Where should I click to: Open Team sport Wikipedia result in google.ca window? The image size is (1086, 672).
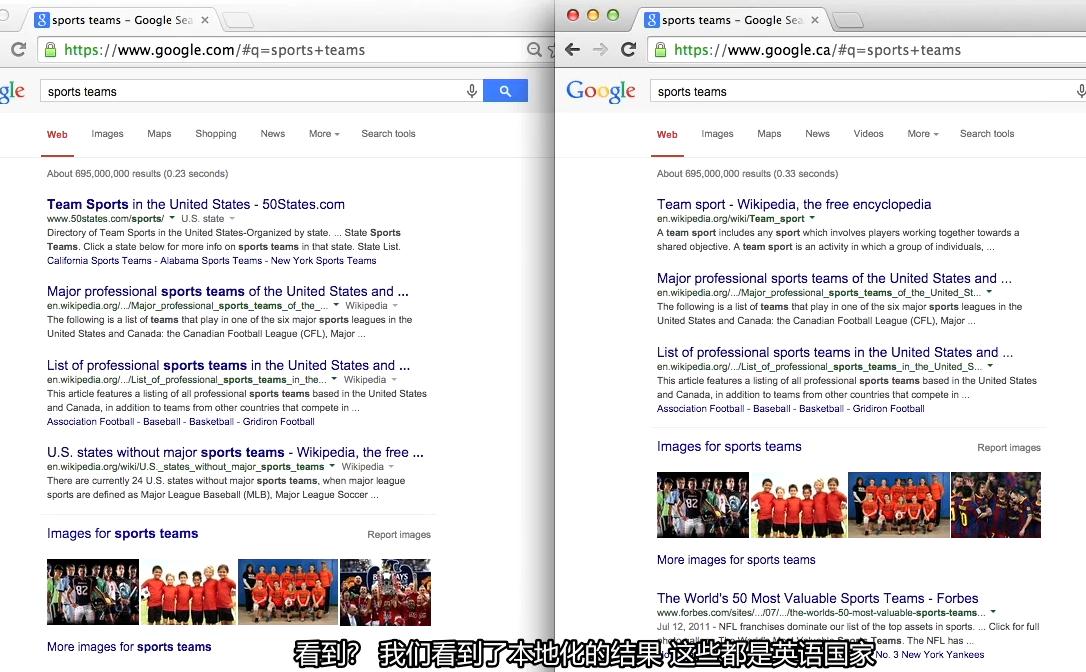(x=794, y=204)
